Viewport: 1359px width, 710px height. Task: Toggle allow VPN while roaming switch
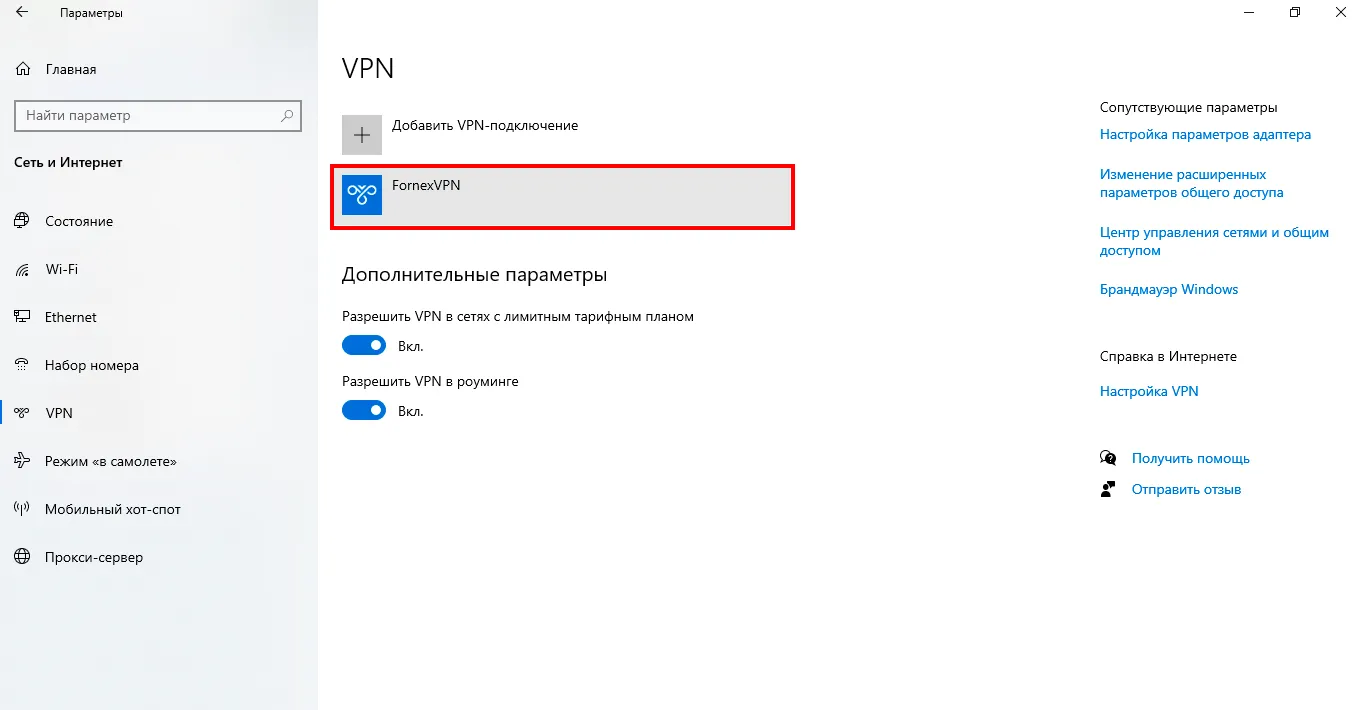pos(364,410)
